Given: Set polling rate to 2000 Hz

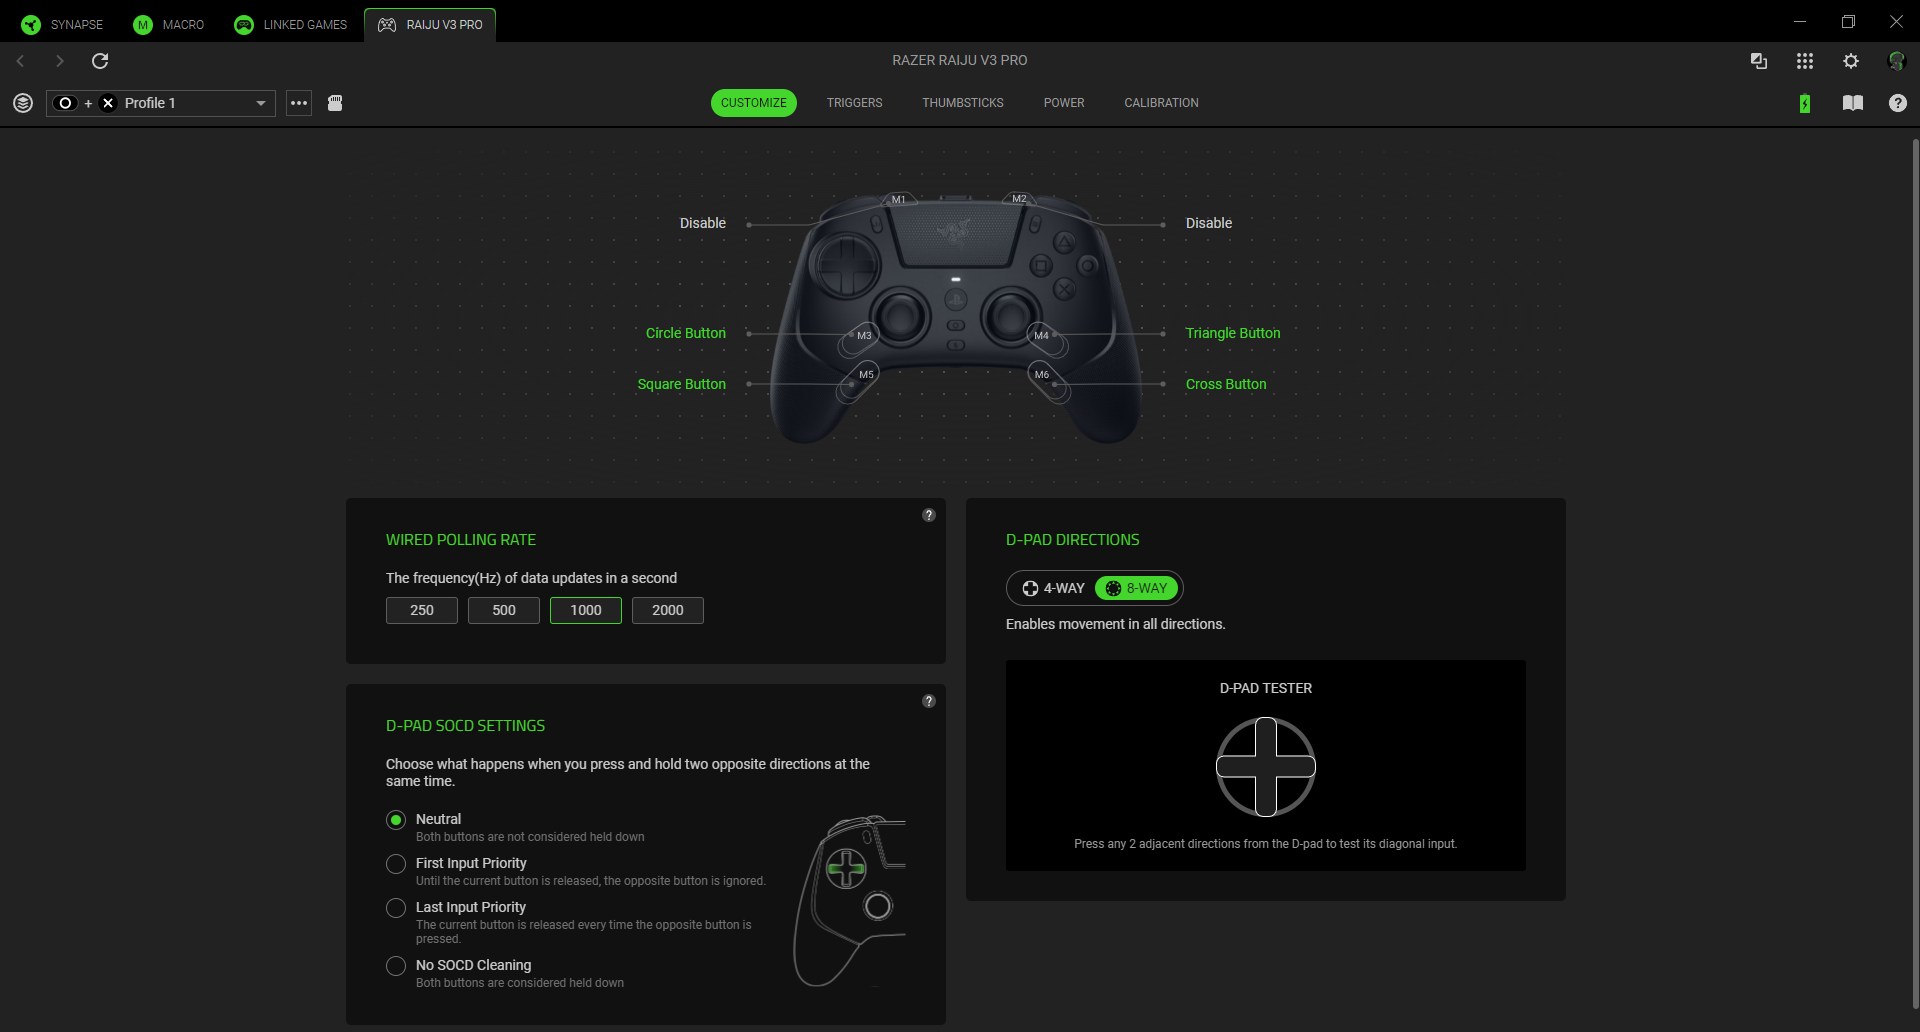Looking at the screenshot, I should tap(667, 610).
